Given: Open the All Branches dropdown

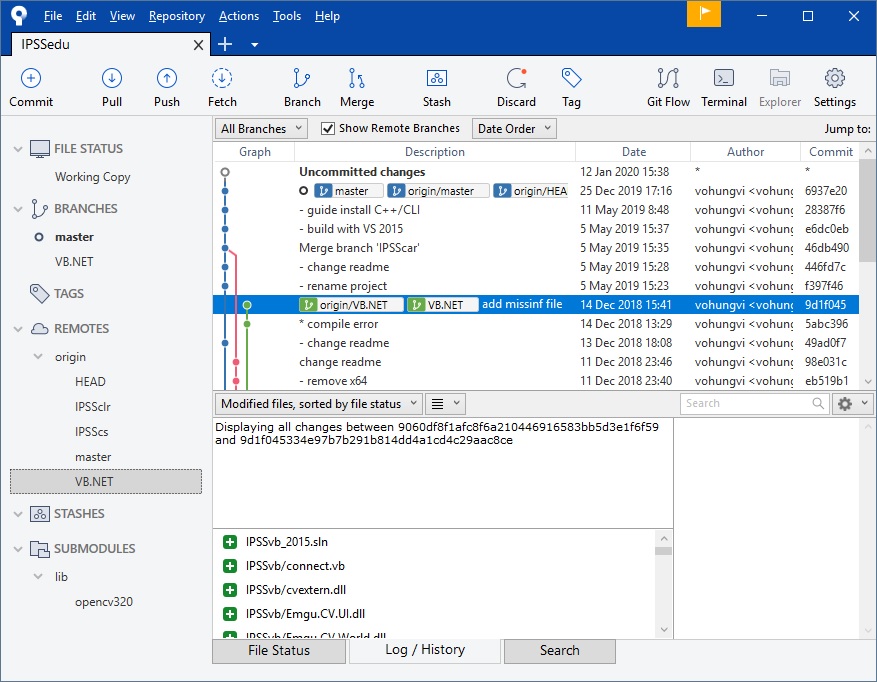Looking at the screenshot, I should tap(261, 129).
